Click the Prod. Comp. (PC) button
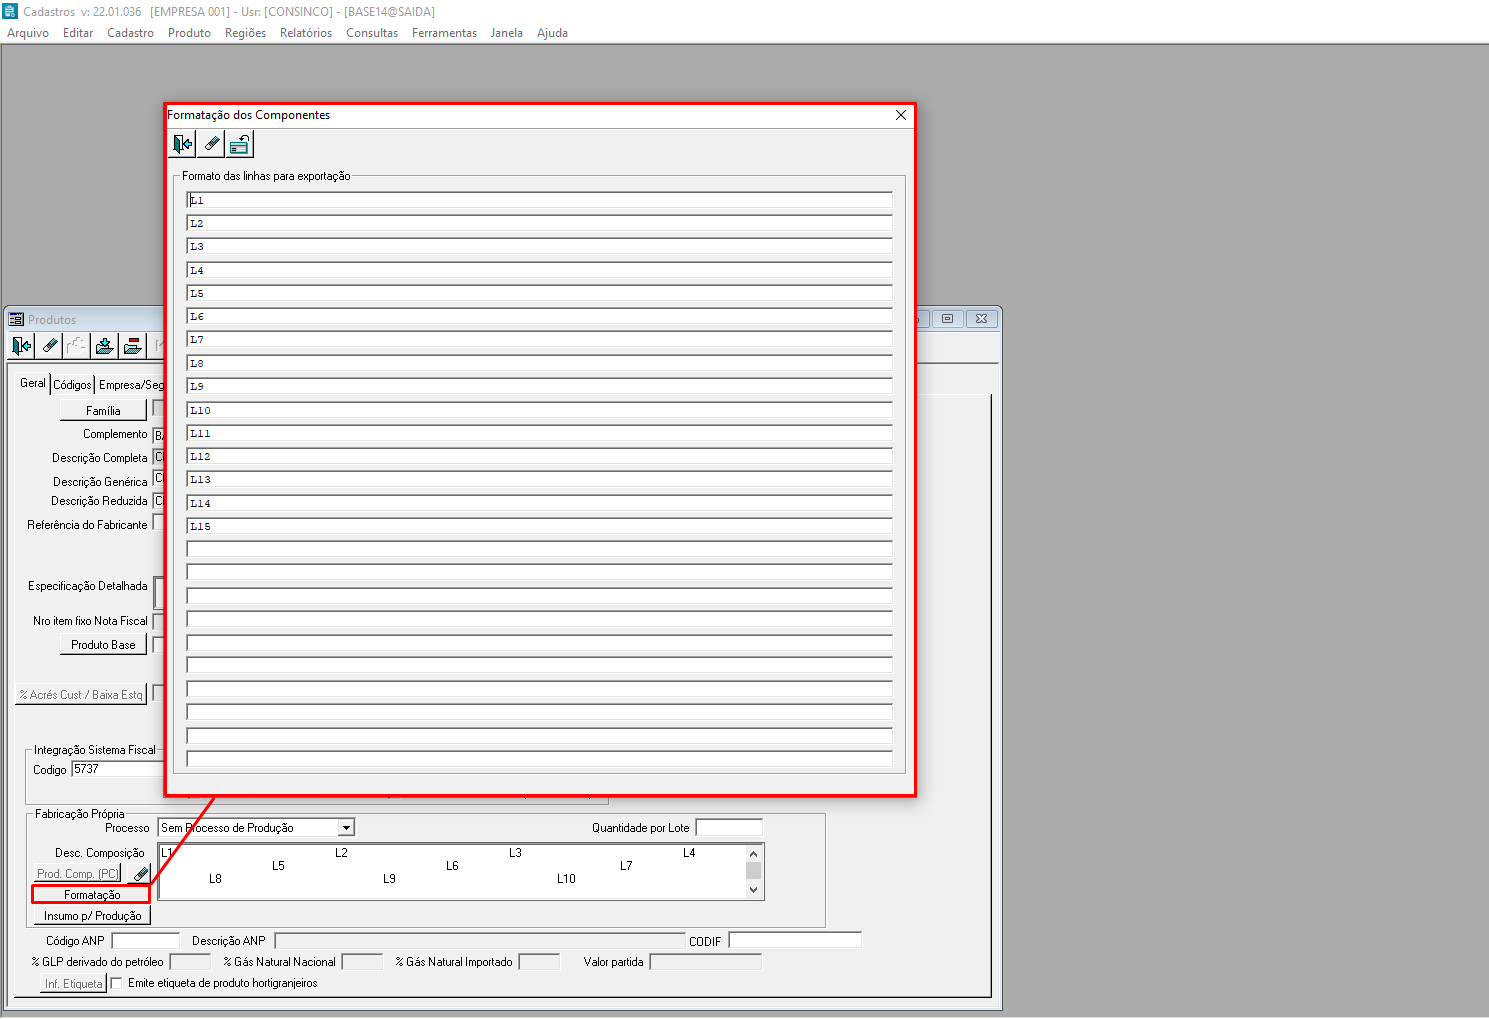The image size is (1489, 1019). 77,874
